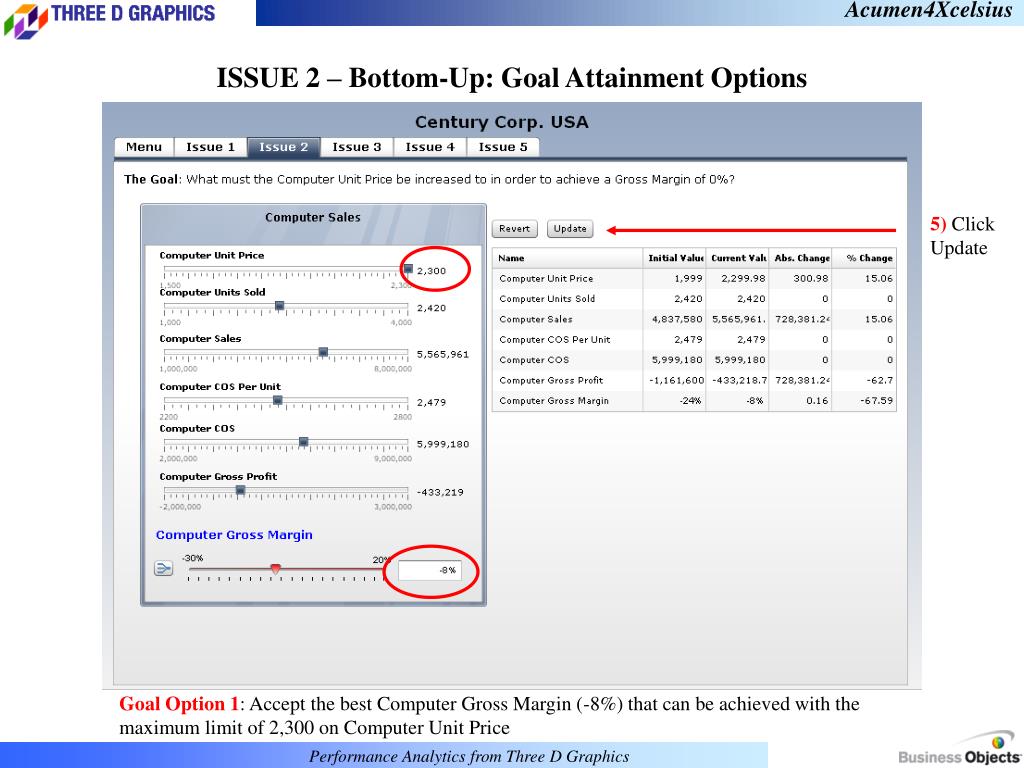This screenshot has width=1024, height=768.
Task: Click the 4,837,580 initial sales cell
Action: pos(675,319)
